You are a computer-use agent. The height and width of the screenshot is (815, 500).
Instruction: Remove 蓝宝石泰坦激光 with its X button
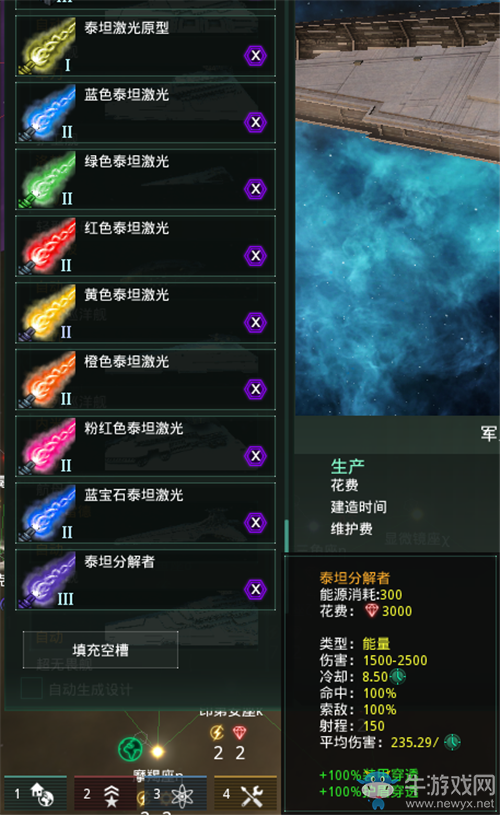point(255,522)
